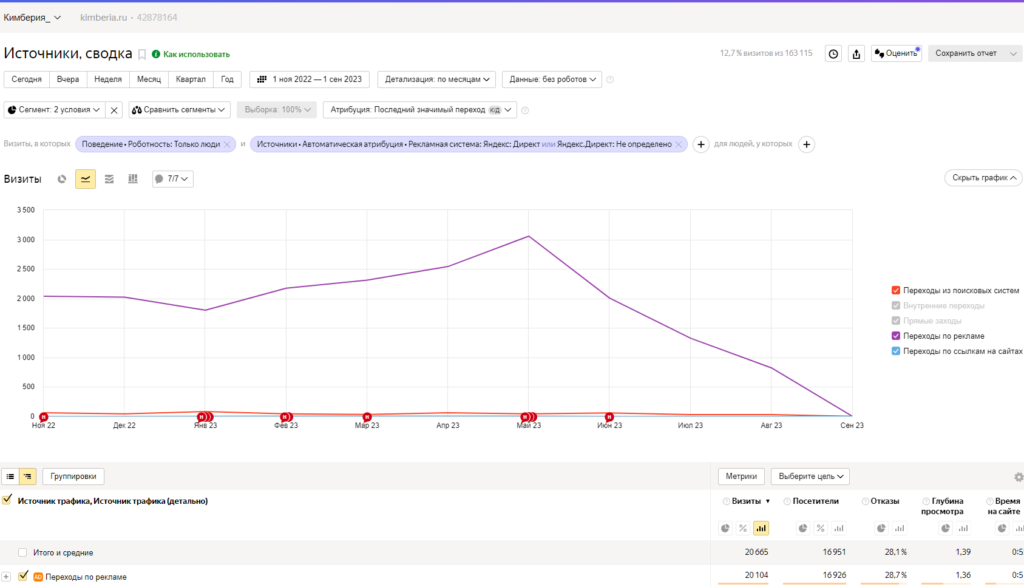Remove the Рекламная система Яндекс Директ filter chip
1024x587 pixels.
679,144
